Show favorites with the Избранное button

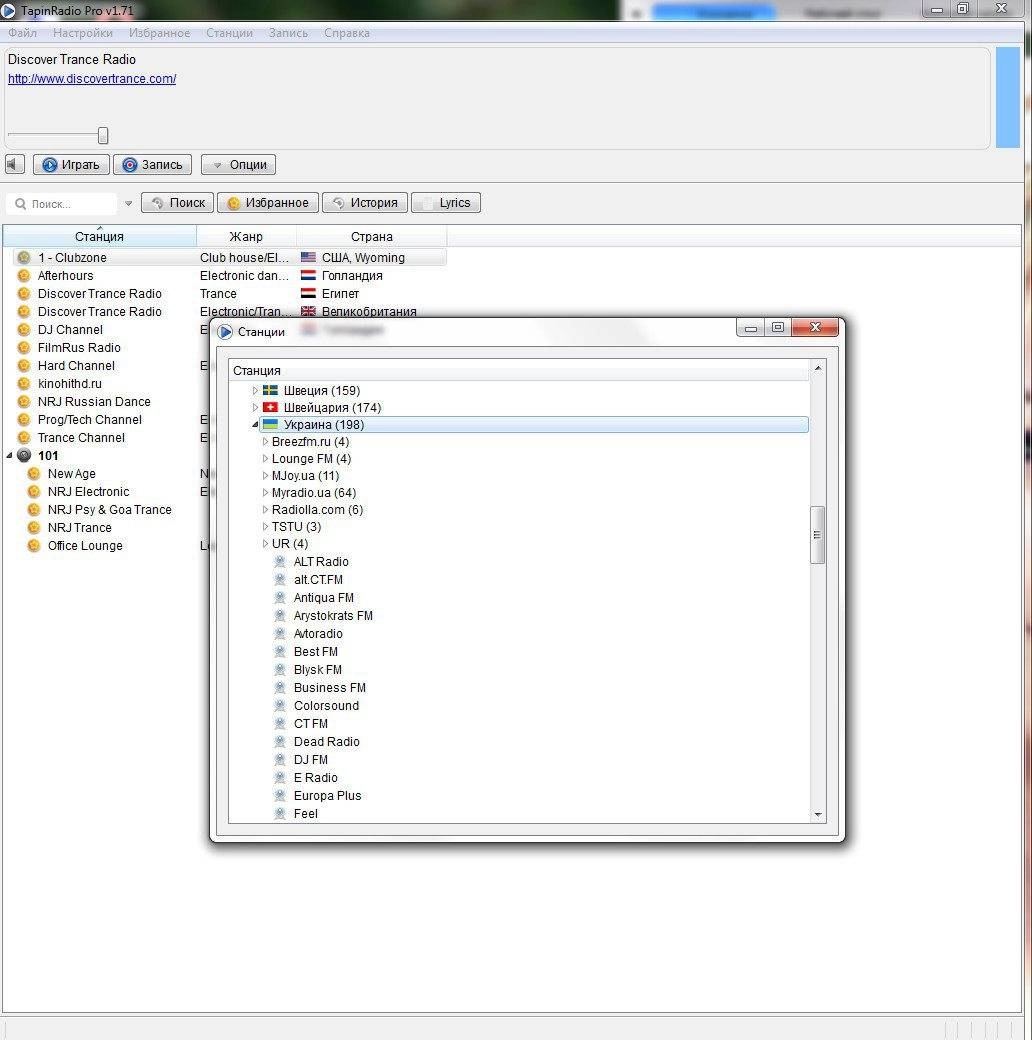[x=268, y=202]
